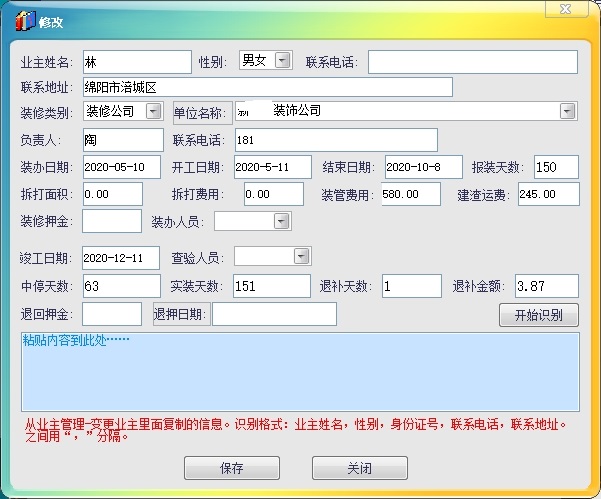Click the 竣工日期 completion date field

[121, 258]
